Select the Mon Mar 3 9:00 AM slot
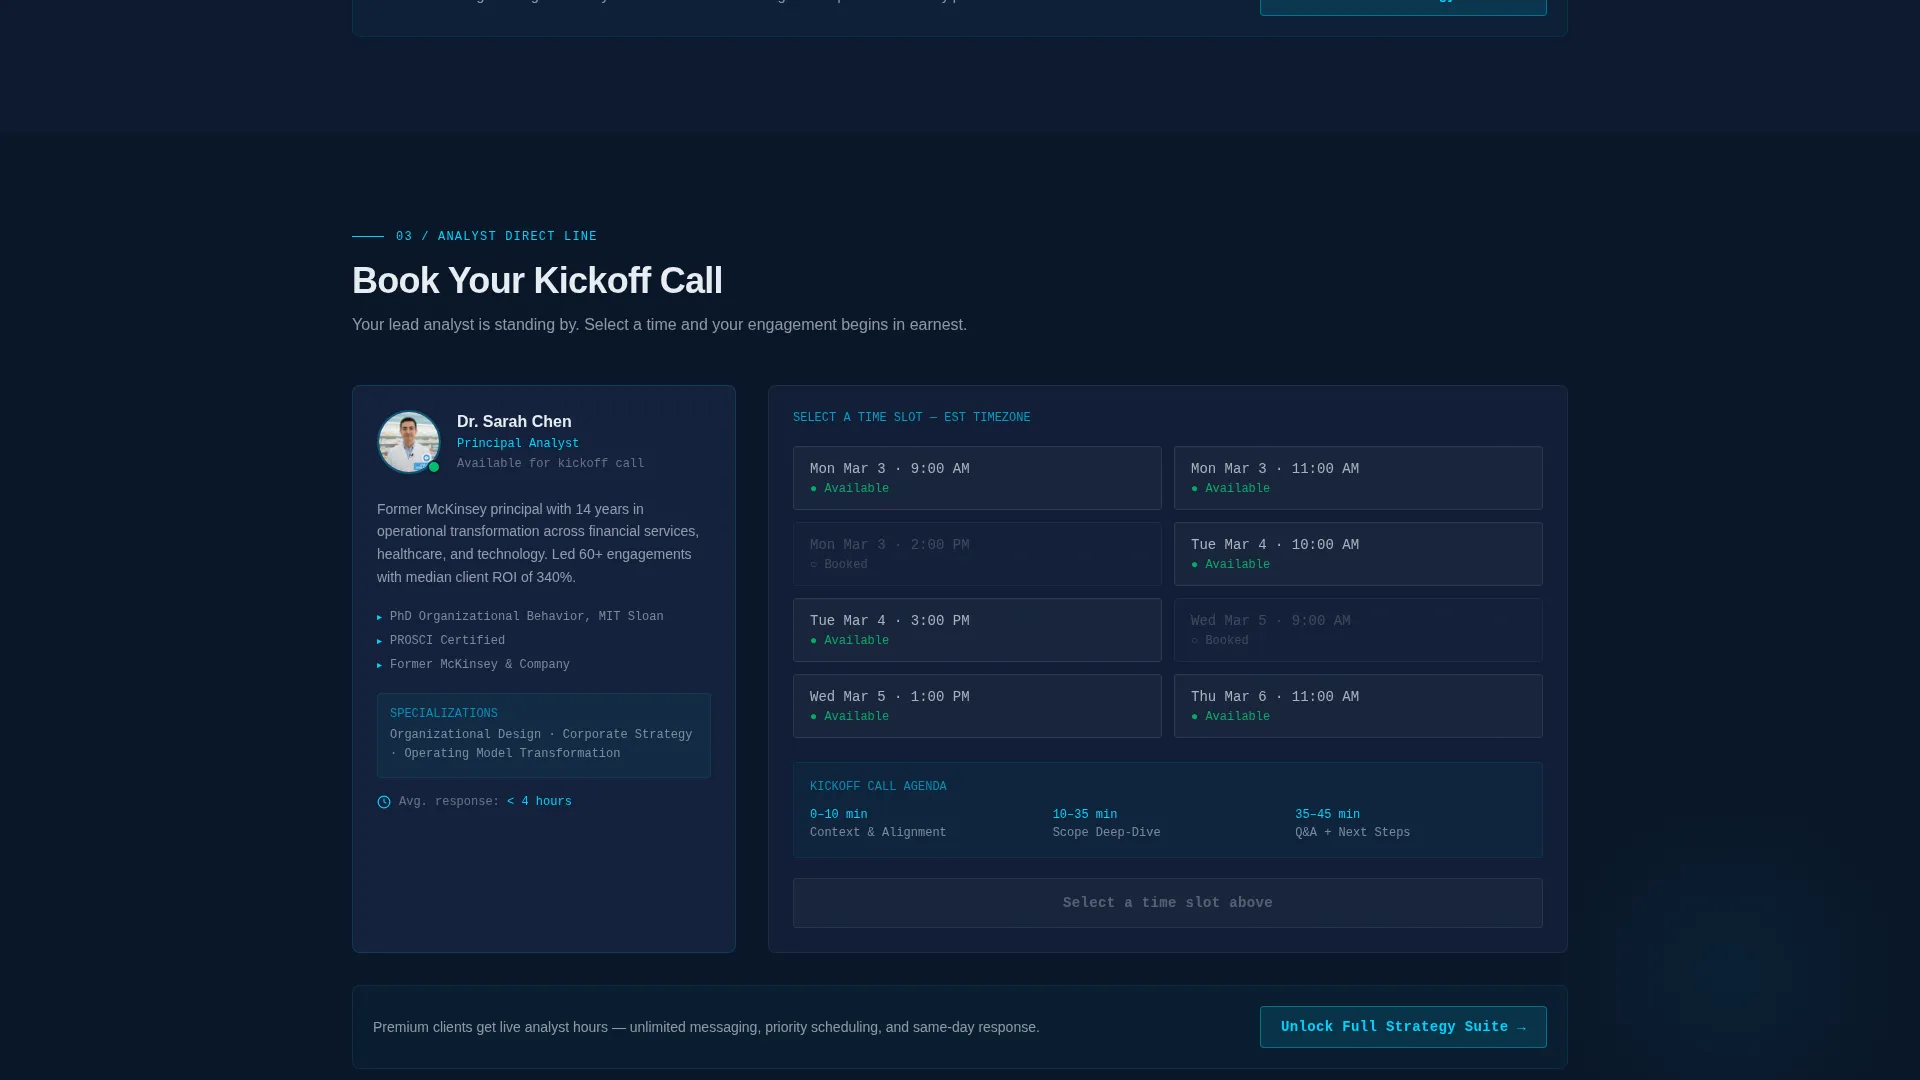 click(x=977, y=478)
